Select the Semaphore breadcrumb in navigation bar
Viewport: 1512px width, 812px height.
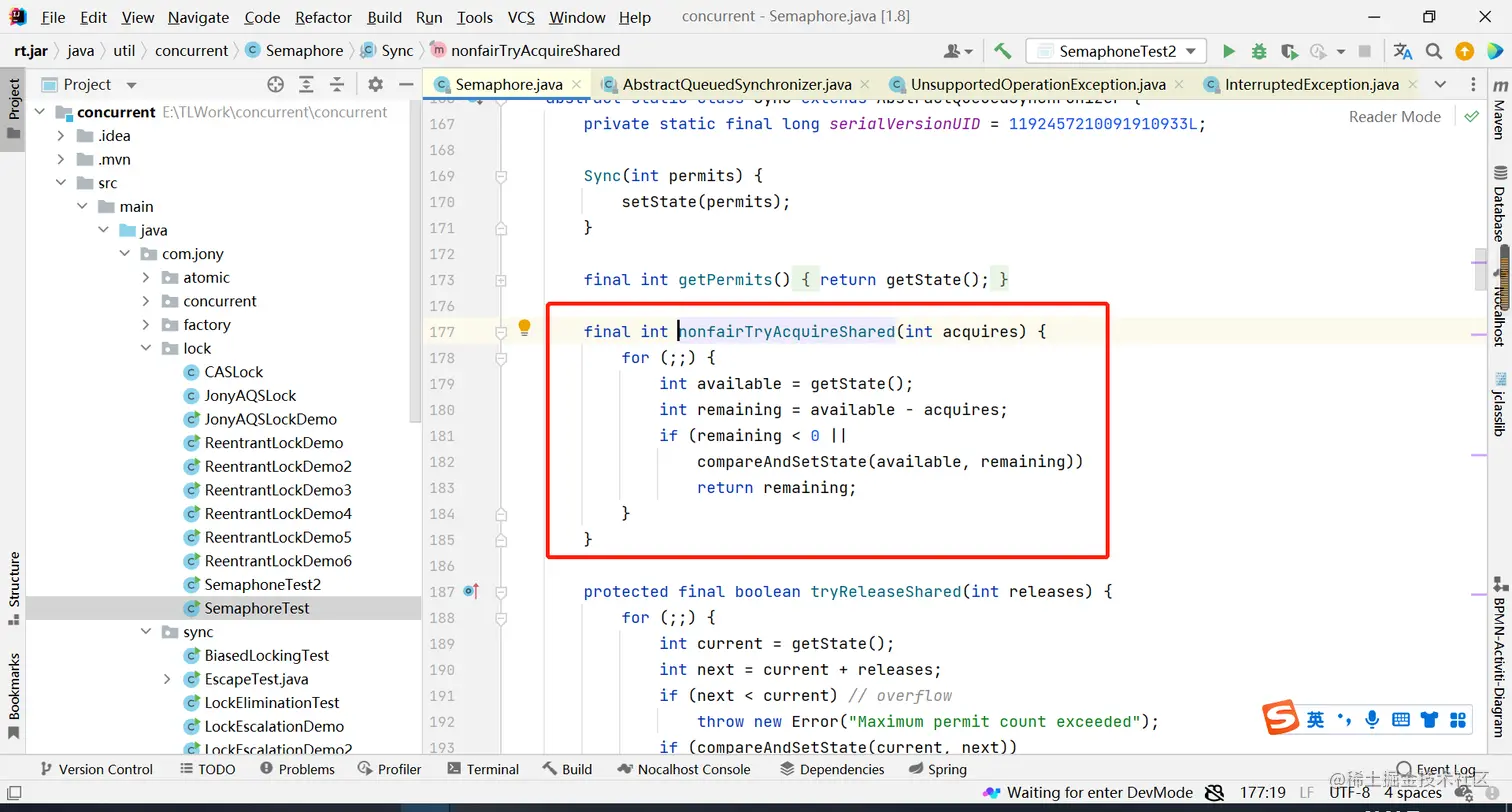[294, 51]
